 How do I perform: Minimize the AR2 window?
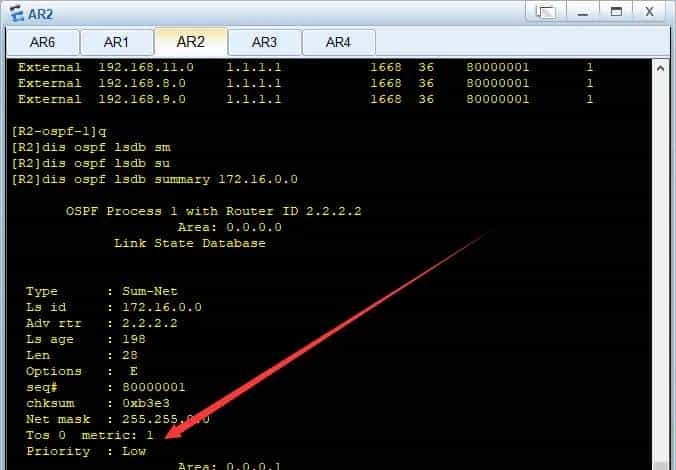583,12
